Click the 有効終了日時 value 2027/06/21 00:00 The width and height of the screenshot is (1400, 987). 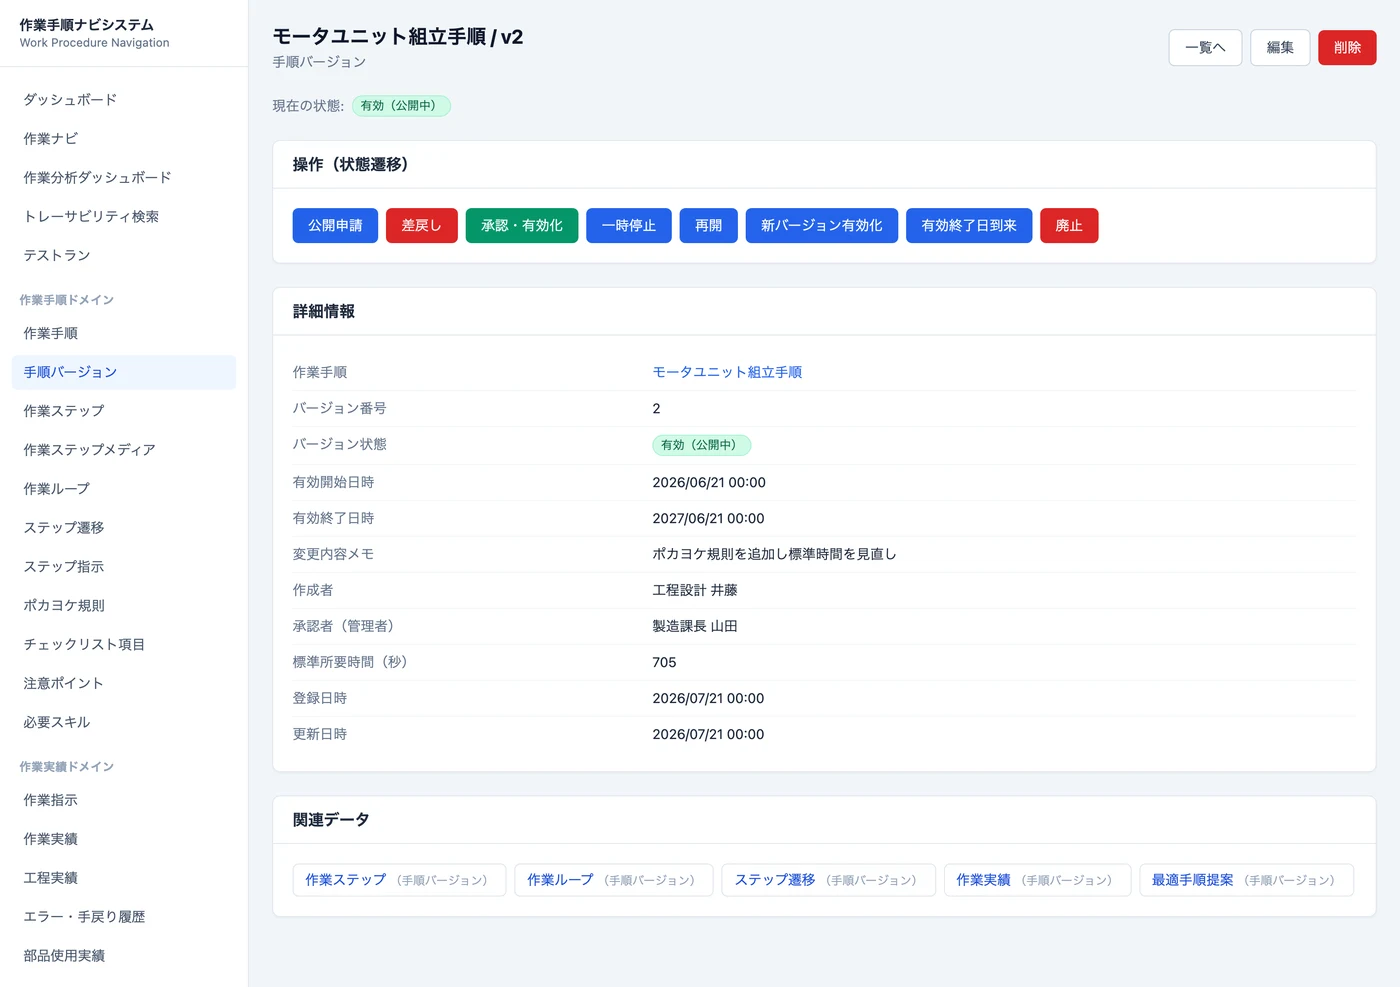(708, 518)
